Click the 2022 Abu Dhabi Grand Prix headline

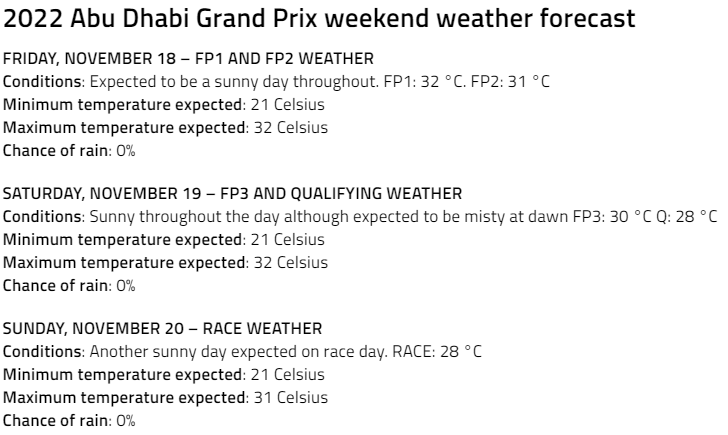(x=319, y=19)
